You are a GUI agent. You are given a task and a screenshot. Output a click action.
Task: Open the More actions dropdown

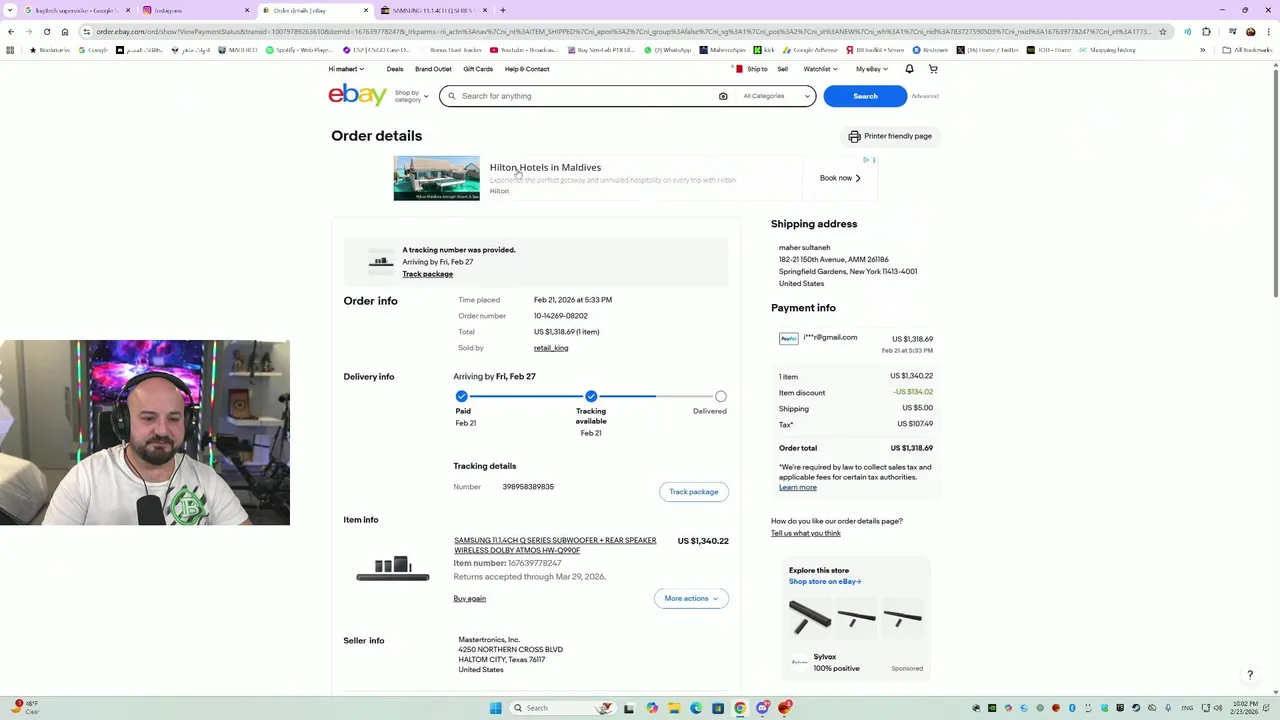pos(691,598)
